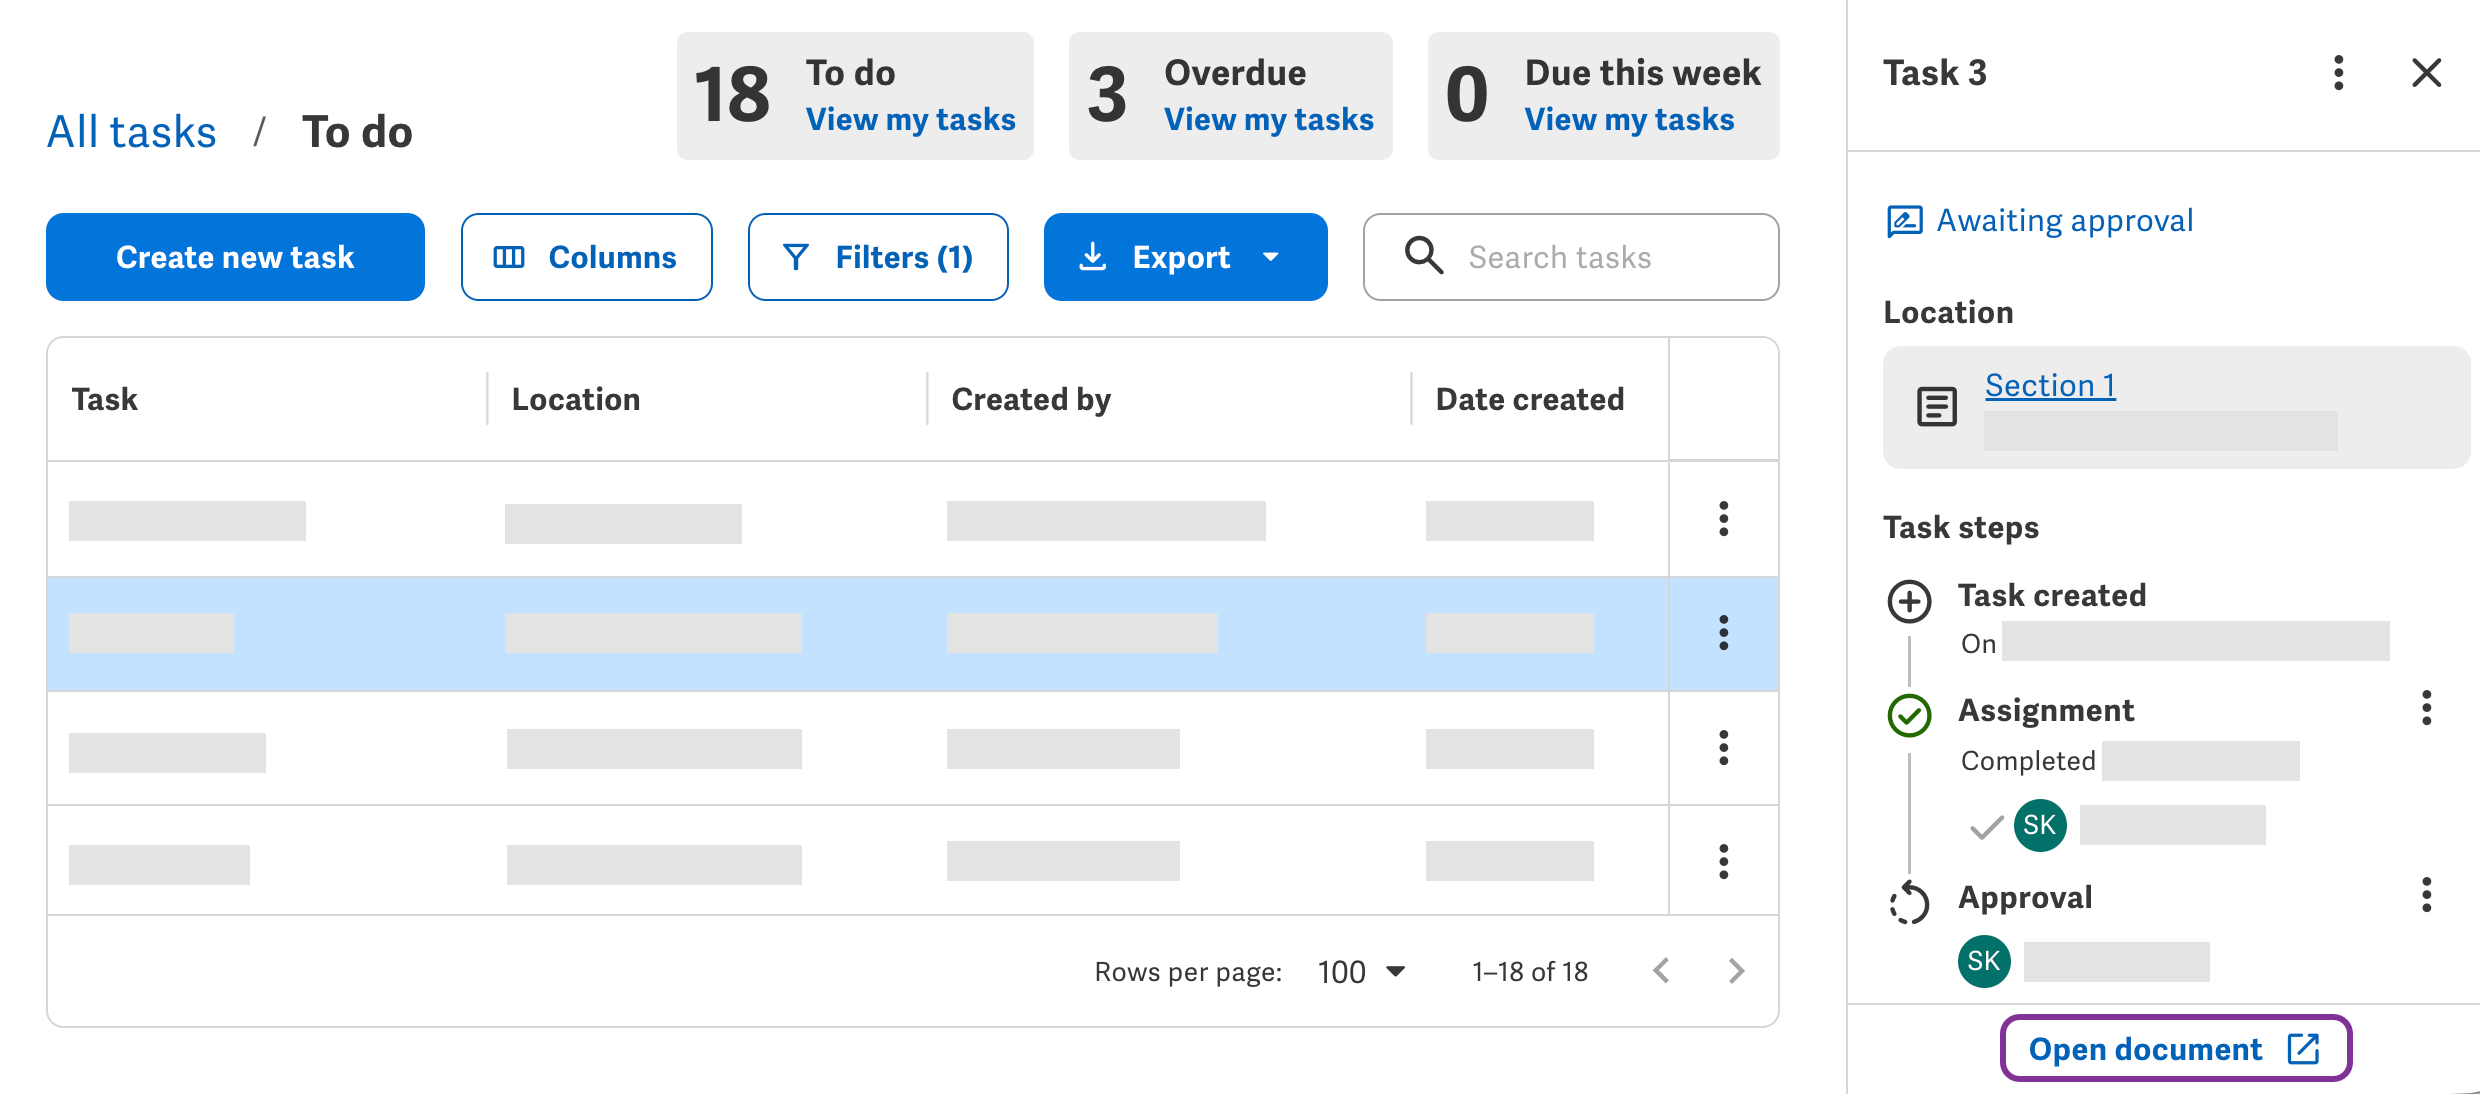Viewport: 2480px width, 1094px height.
Task: Click the Create new task button
Action: coord(234,257)
